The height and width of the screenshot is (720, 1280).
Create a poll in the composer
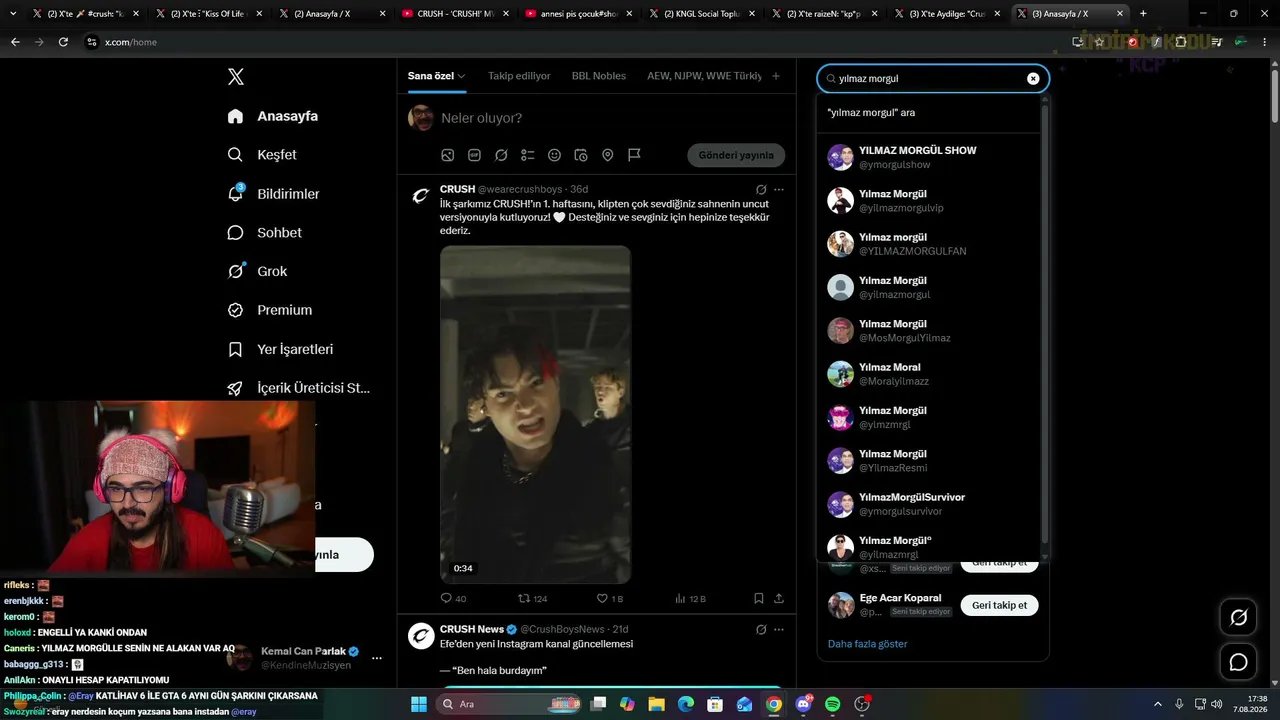[x=528, y=155]
